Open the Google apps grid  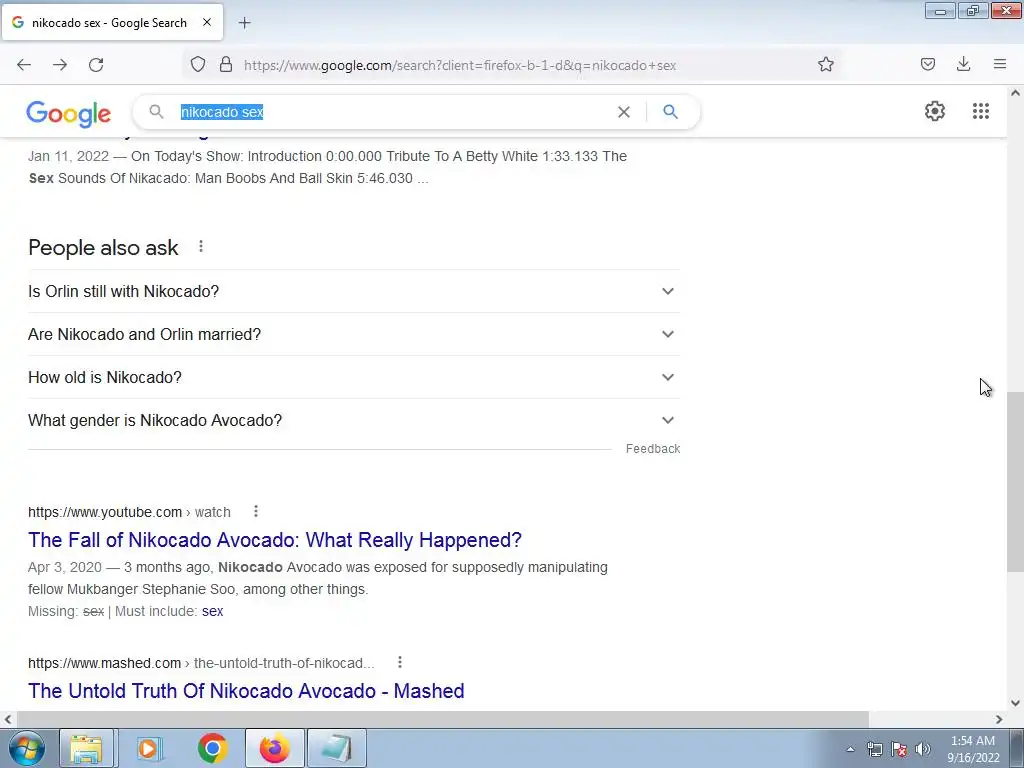pos(980,111)
